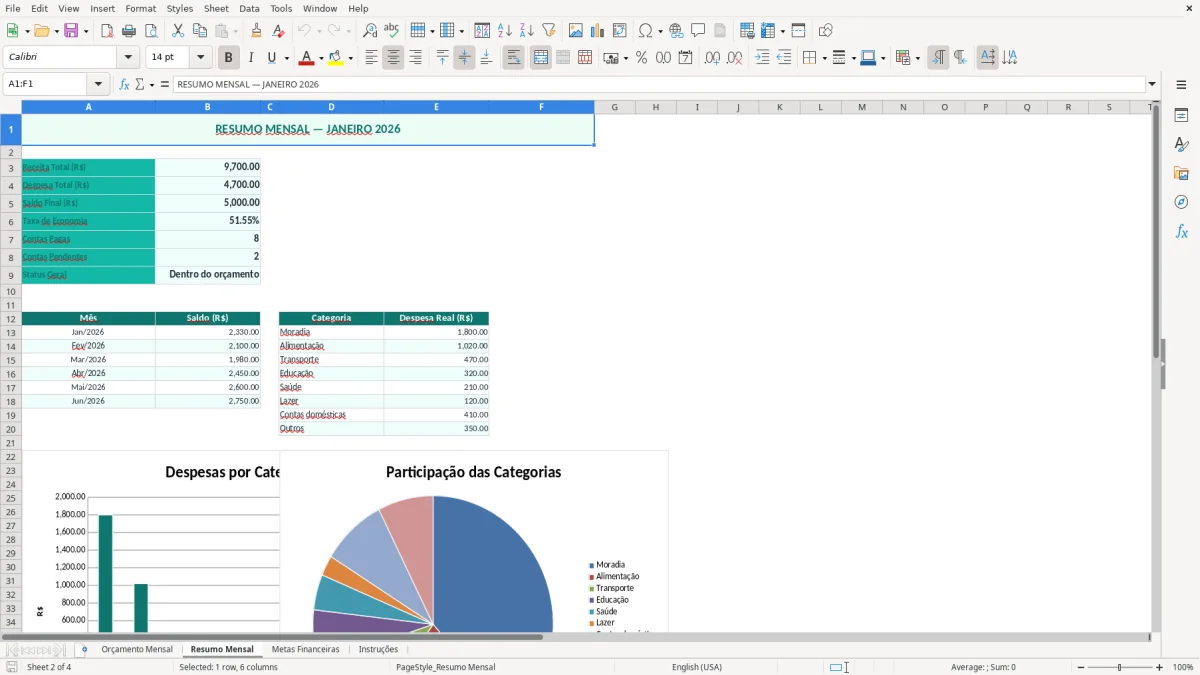Screen dimensions: 1200x675
Task: Open the sidebar Gallery panel
Action: coord(1181,173)
